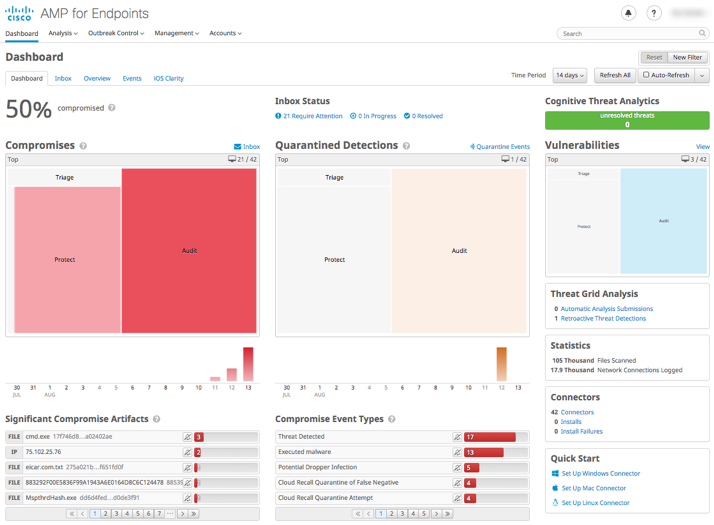This screenshot has width=714, height=525.
Task: Enable the Auto-Refresh checkbox
Action: pos(647,75)
